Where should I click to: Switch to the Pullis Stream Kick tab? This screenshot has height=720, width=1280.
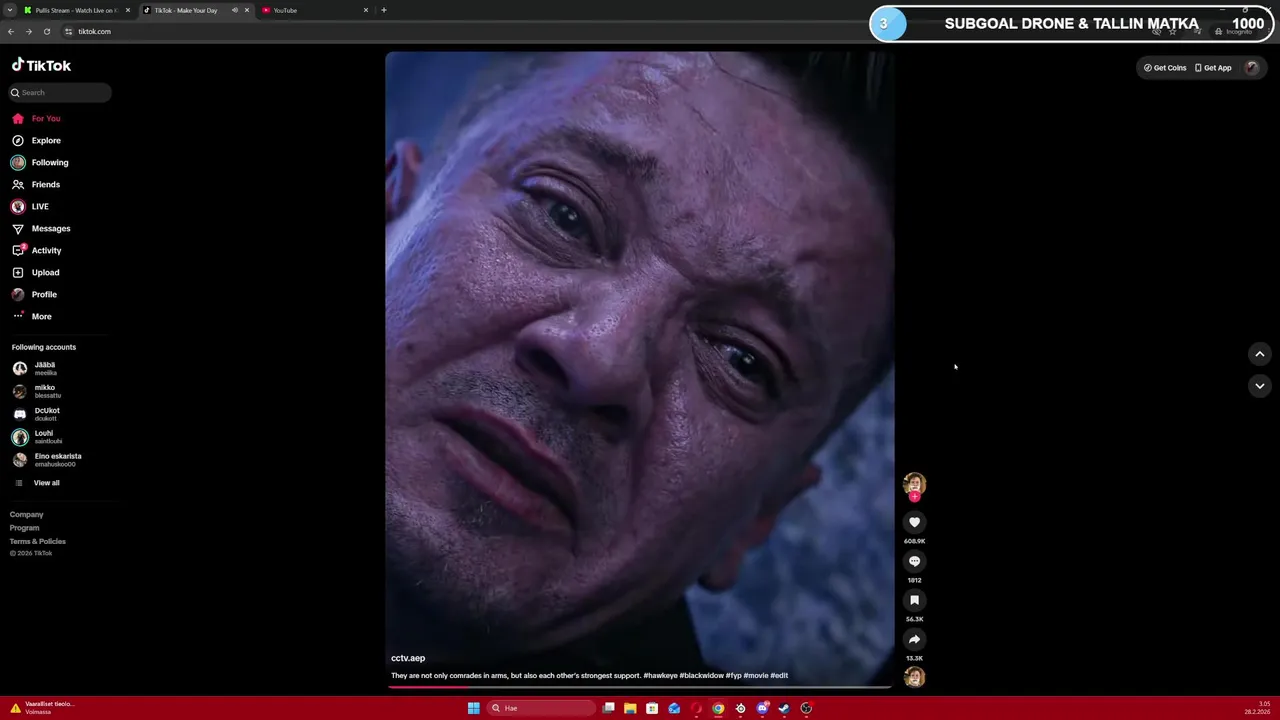(76, 10)
